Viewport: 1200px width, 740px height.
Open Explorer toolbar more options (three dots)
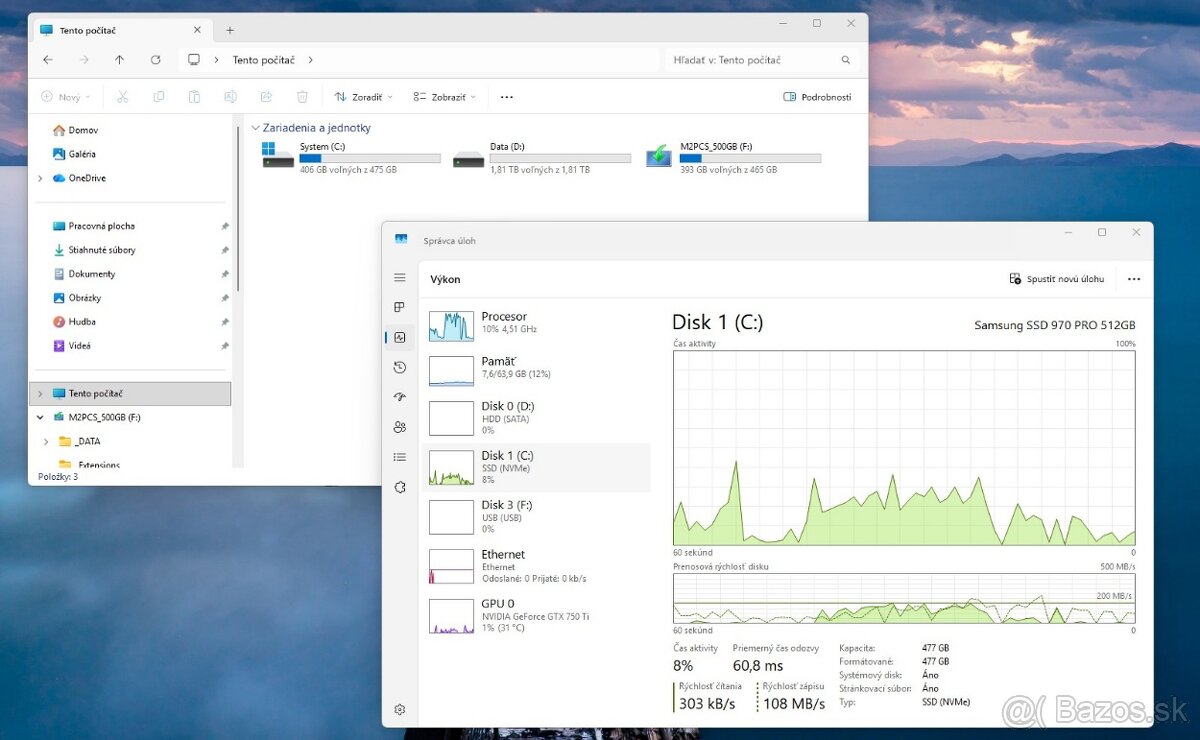(507, 97)
